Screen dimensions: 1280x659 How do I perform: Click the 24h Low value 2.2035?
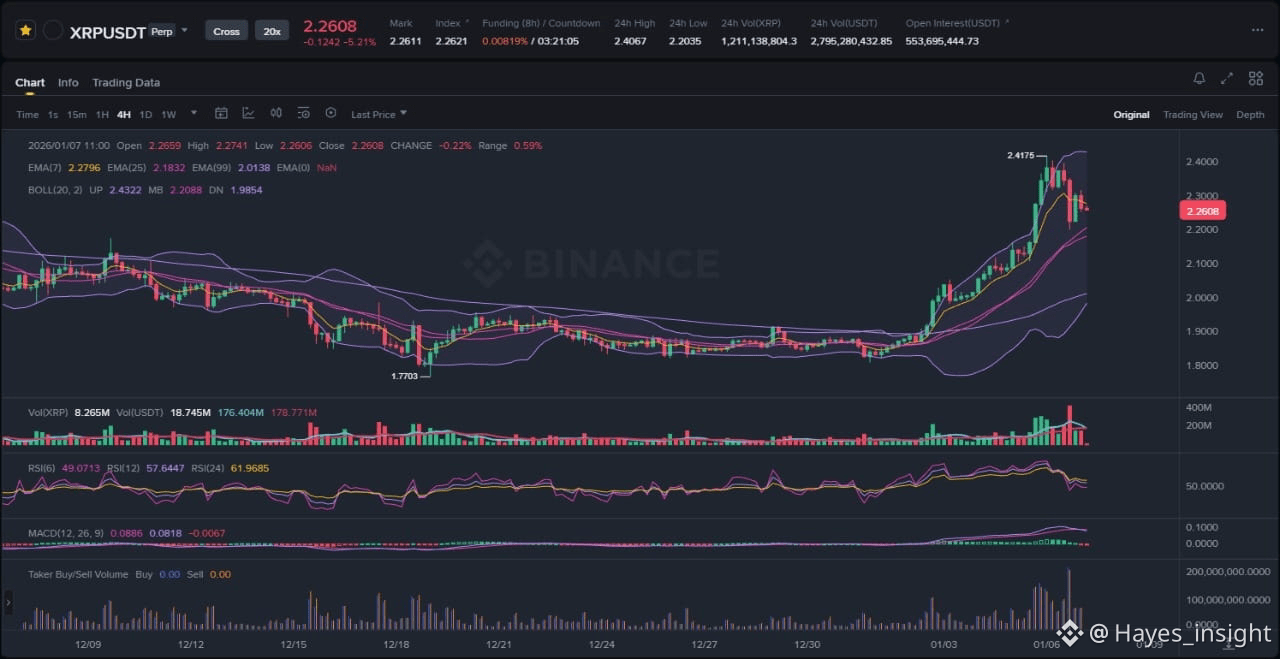click(x=685, y=41)
